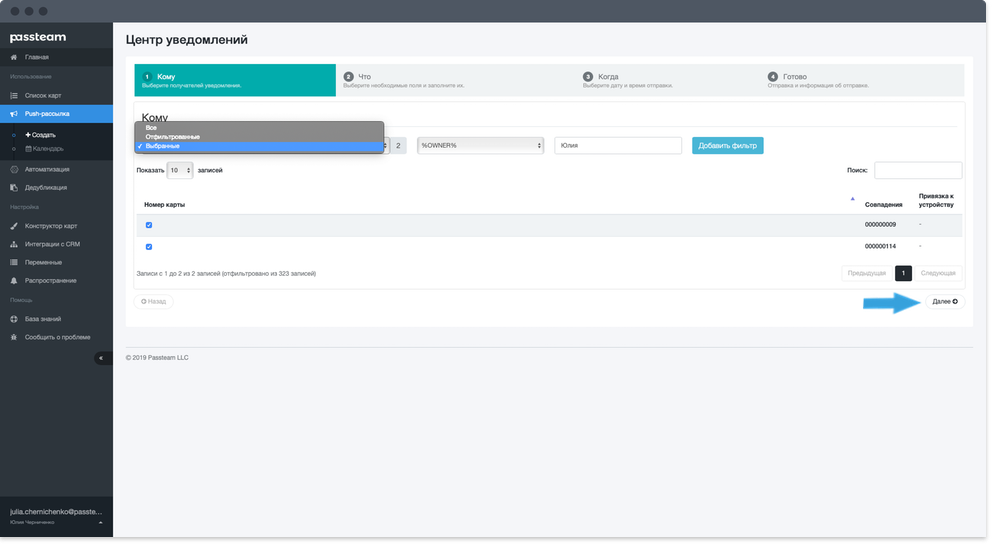Click the passteam logo
Image resolution: width=993 pixels, height=544 pixels.
tap(38, 37)
